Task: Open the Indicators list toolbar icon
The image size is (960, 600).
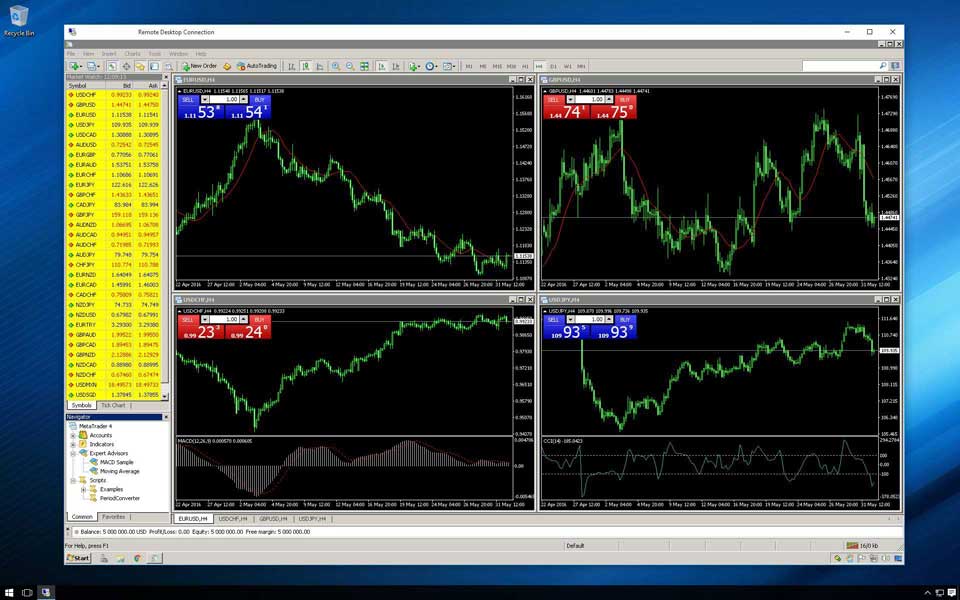Action: (414, 66)
